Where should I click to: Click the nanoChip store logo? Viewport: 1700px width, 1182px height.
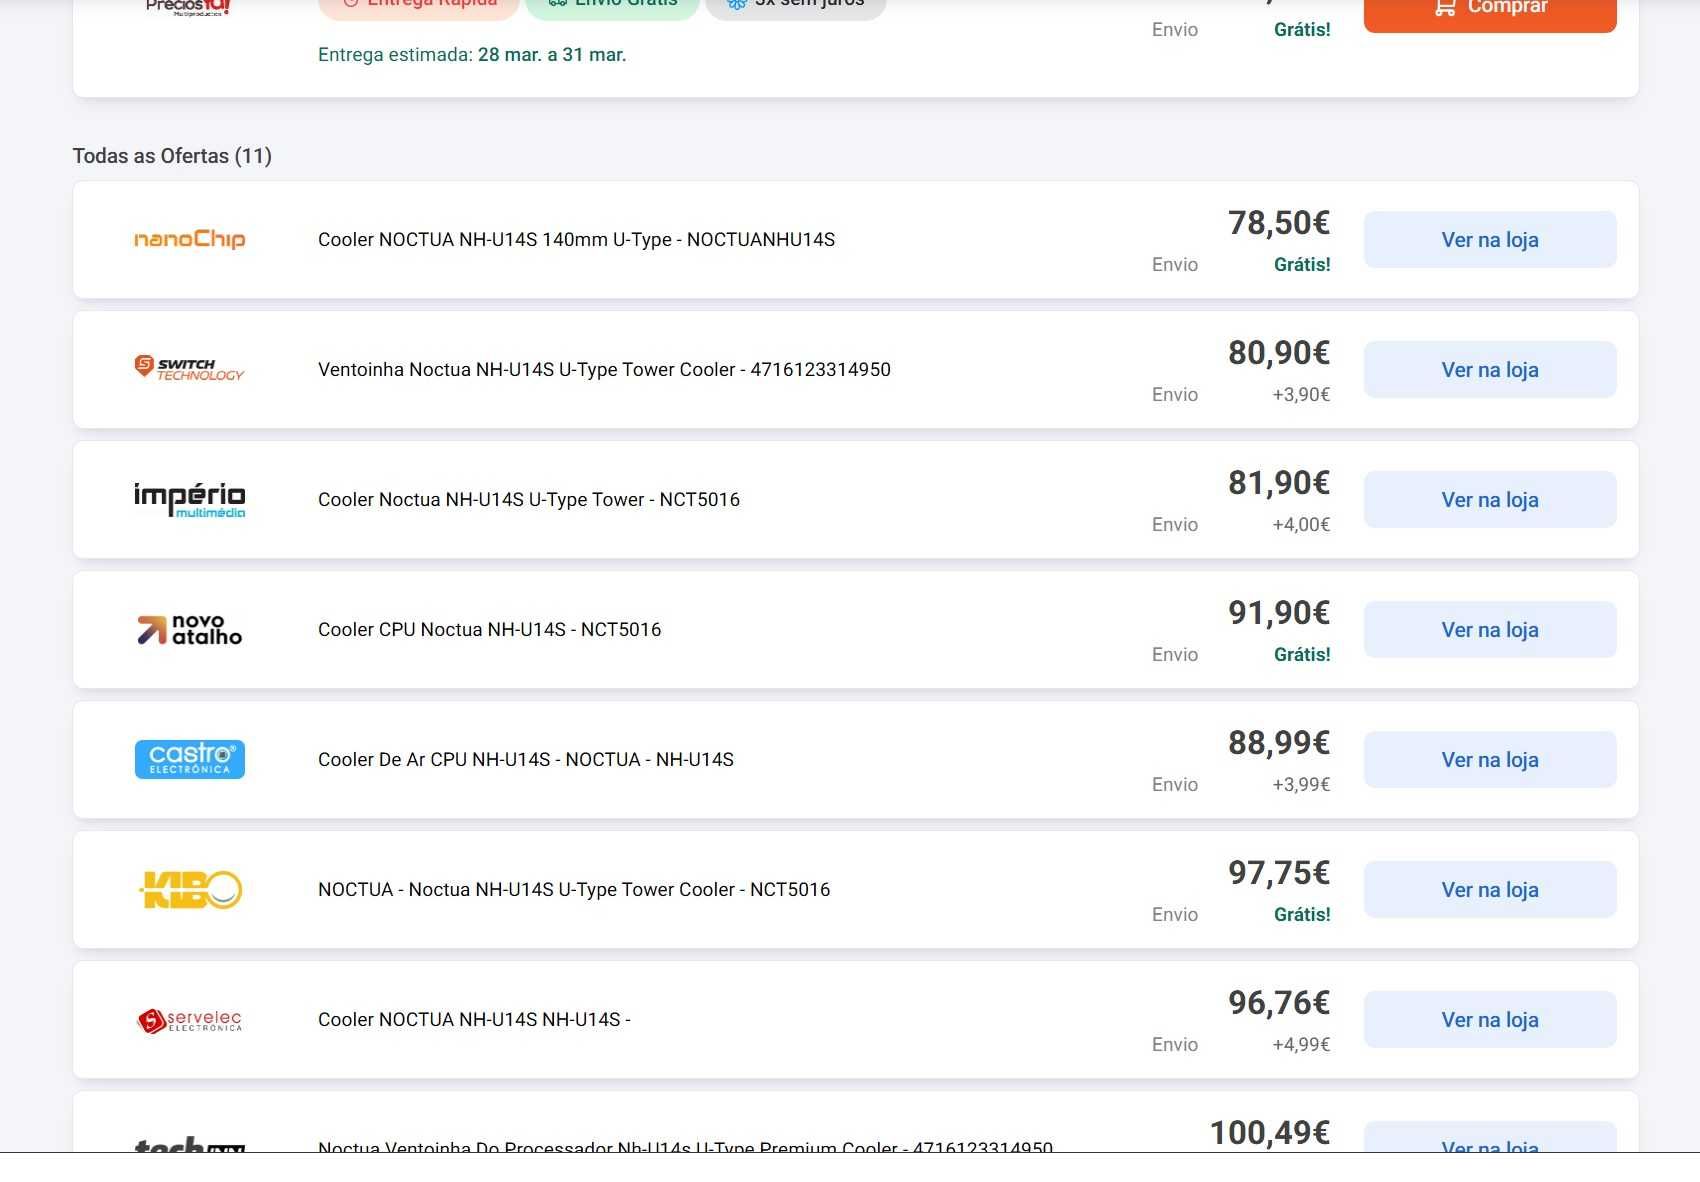click(189, 239)
